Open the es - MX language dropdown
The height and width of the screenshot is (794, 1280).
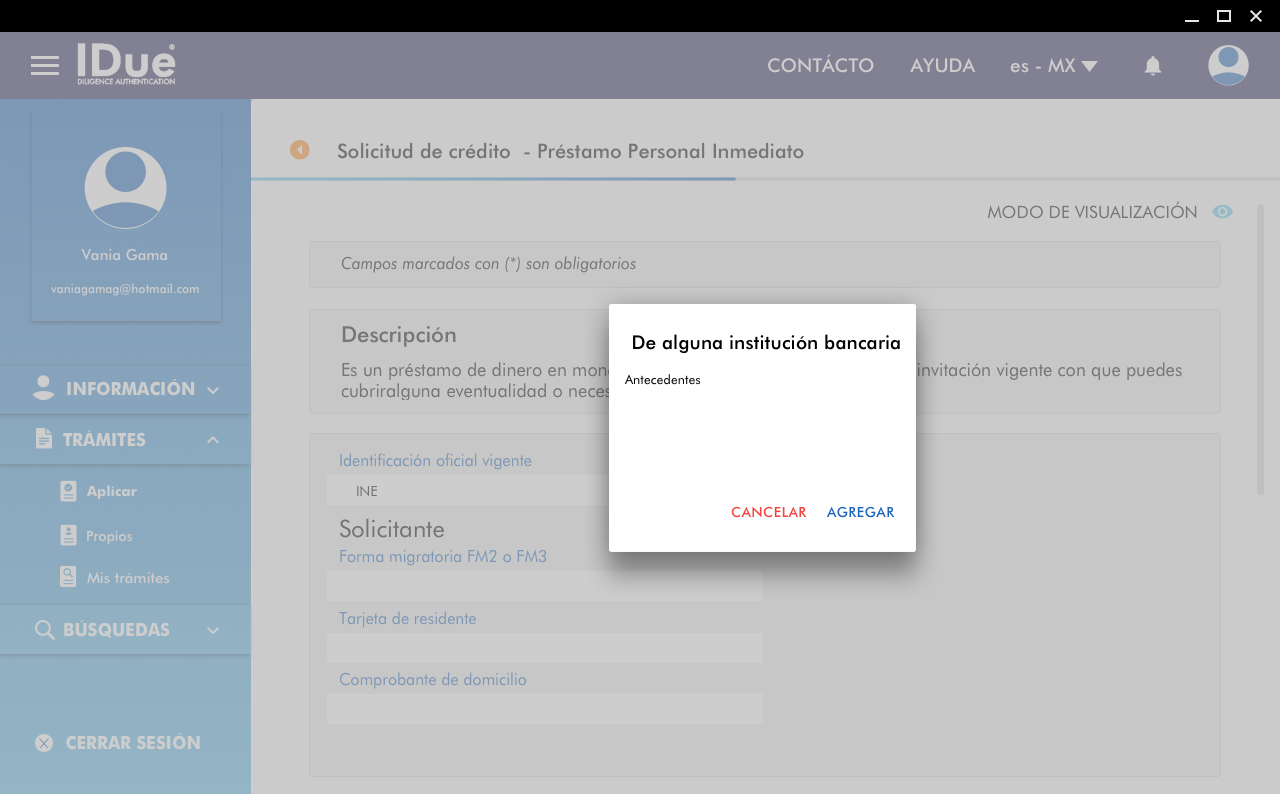point(1054,66)
